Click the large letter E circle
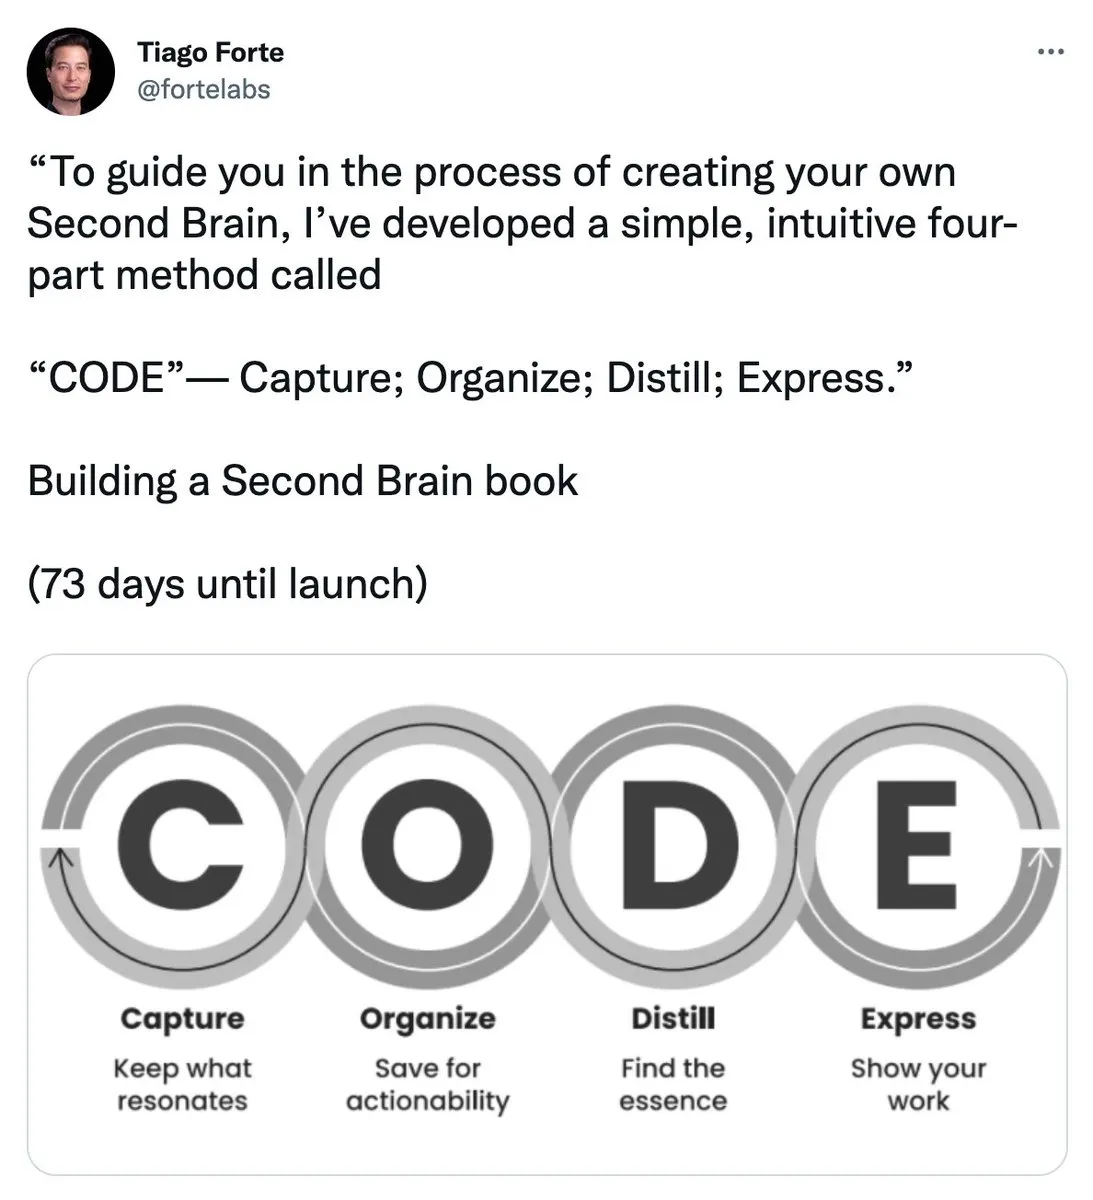The width and height of the screenshot is (1093, 1200). (917, 845)
